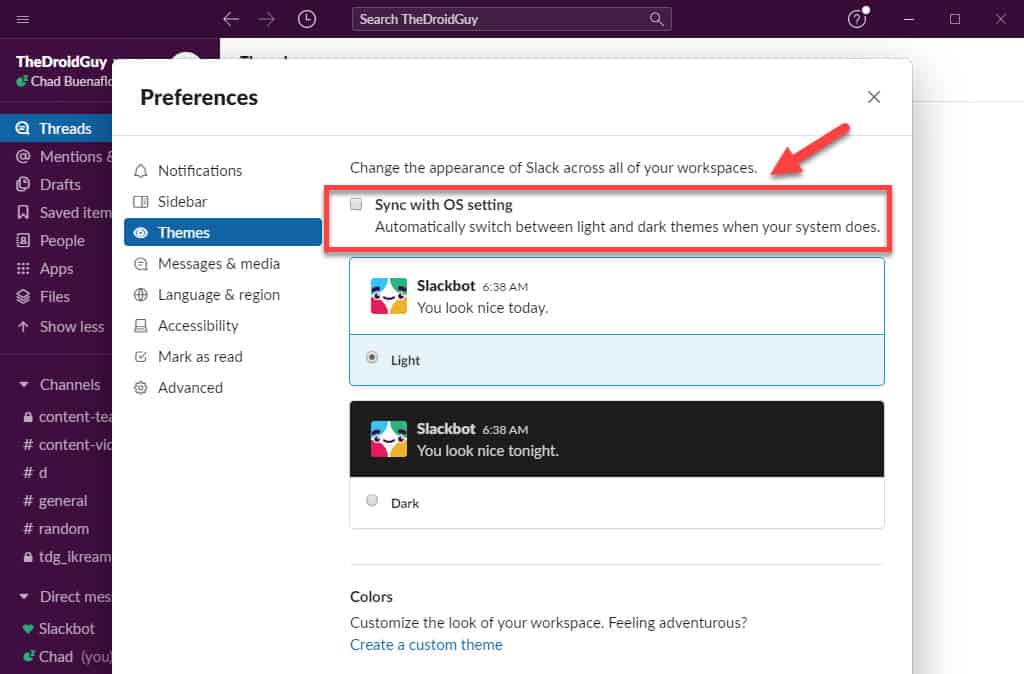Click the Slackbot avatar in Dark preview

pyautogui.click(x=389, y=439)
